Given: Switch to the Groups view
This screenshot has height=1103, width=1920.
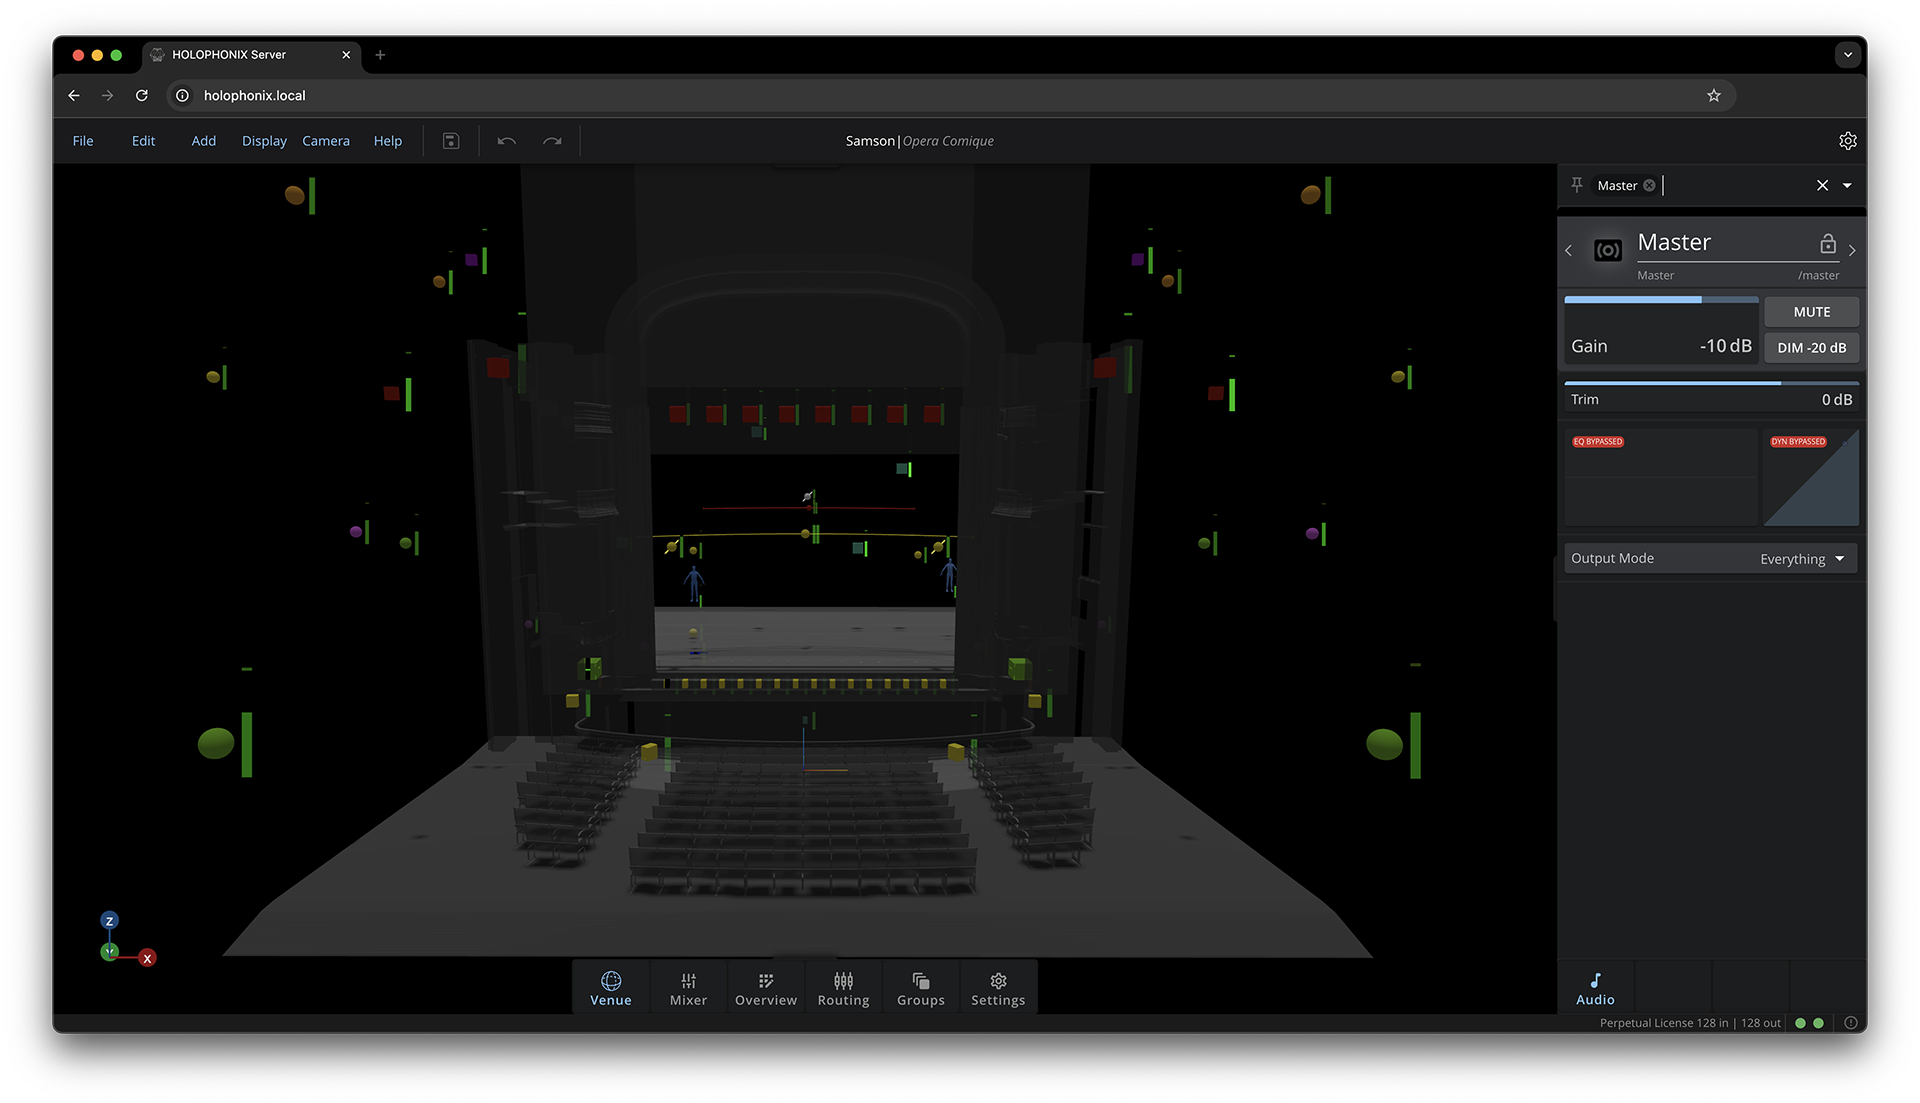Looking at the screenshot, I should click(920, 988).
